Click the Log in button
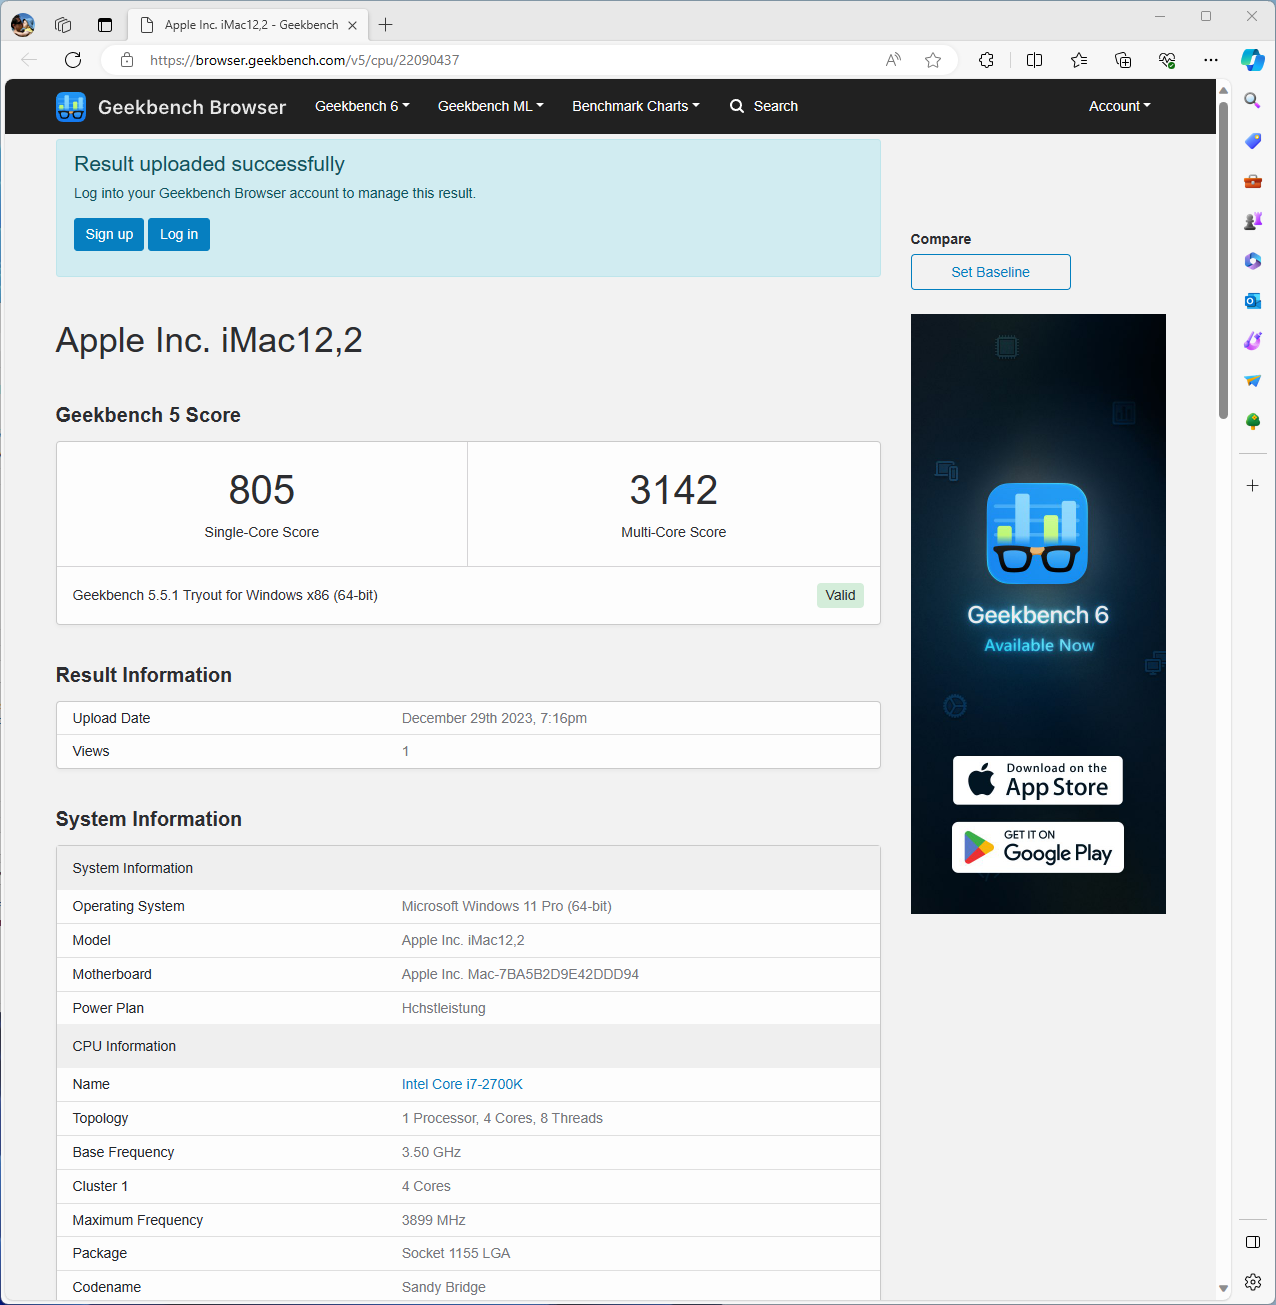 pos(179,234)
